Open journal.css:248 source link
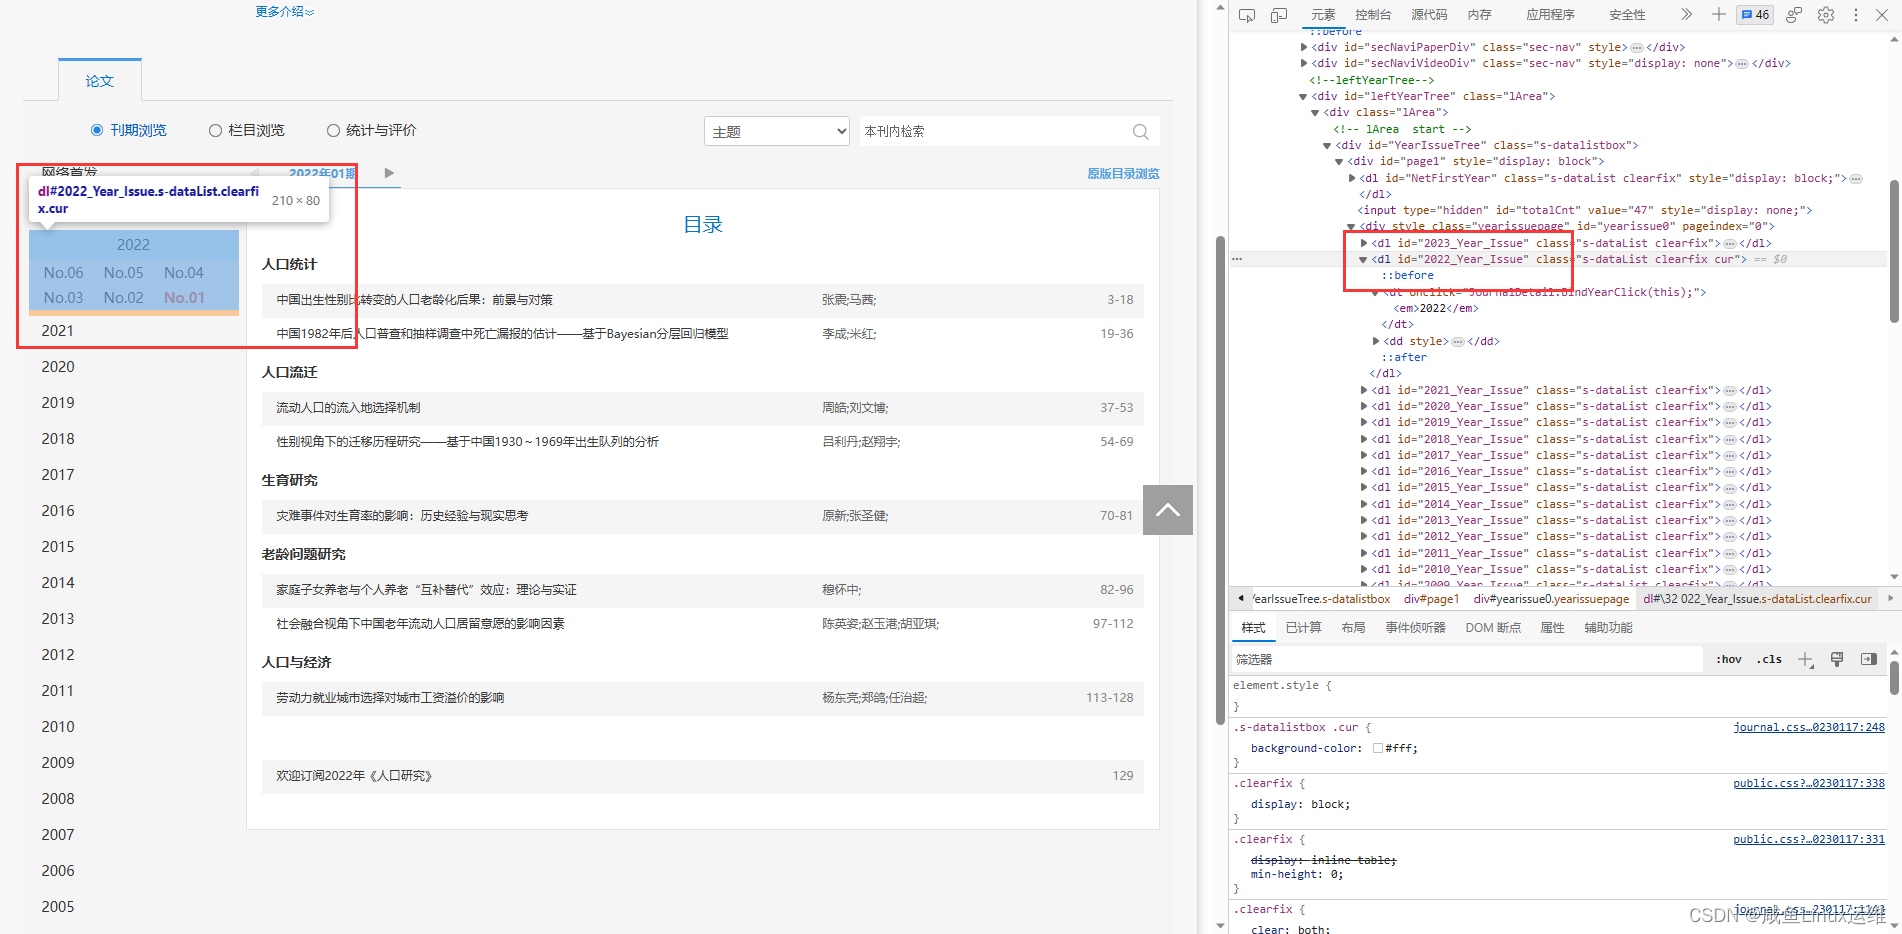 pos(1809,727)
